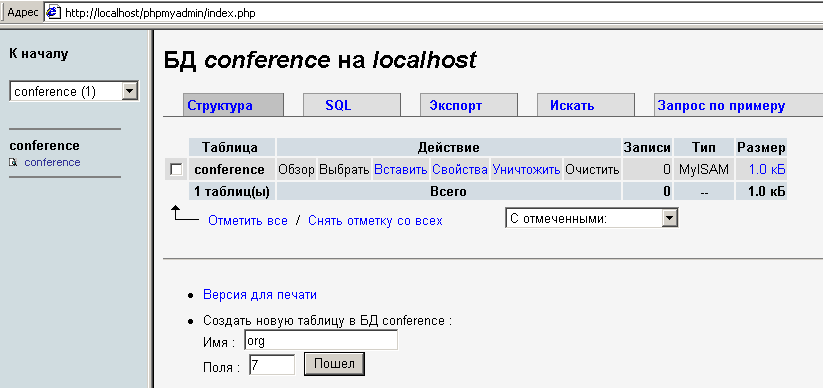Click the Пошел button
Viewport: 823px width, 388px height.
click(x=334, y=364)
